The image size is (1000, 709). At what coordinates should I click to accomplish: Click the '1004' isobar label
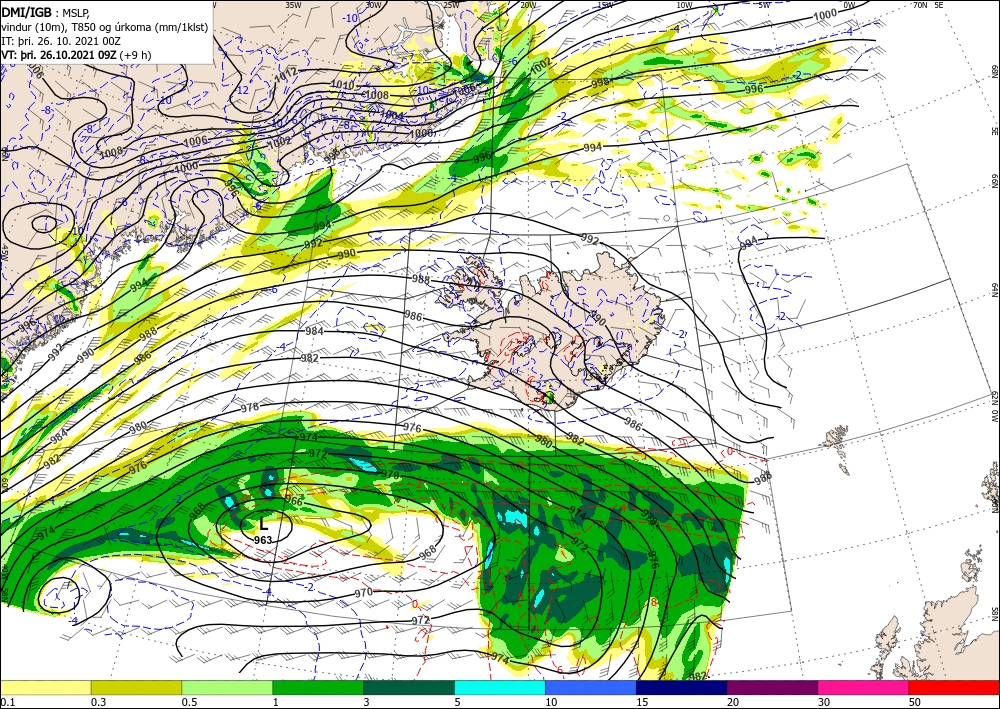(392, 115)
